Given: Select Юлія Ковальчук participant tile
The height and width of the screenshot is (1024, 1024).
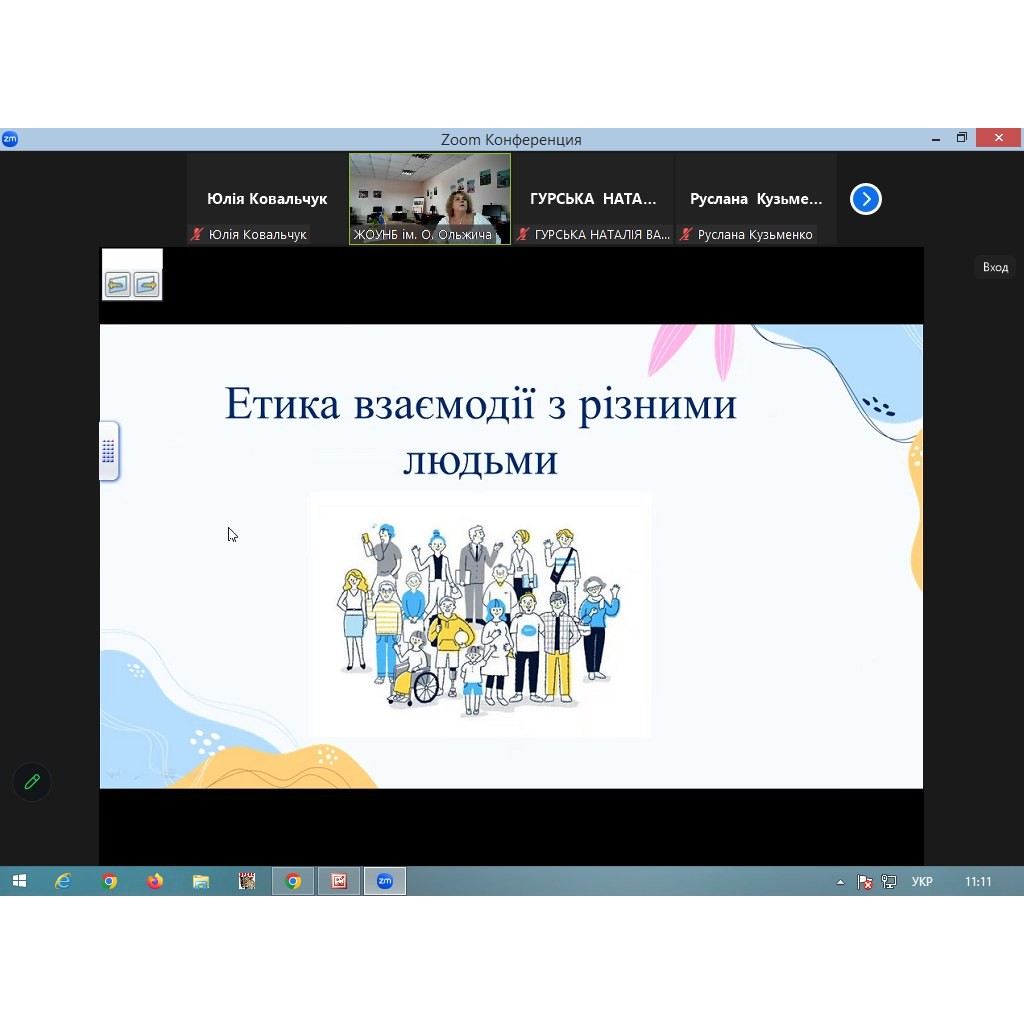Looking at the screenshot, I should 267,198.
